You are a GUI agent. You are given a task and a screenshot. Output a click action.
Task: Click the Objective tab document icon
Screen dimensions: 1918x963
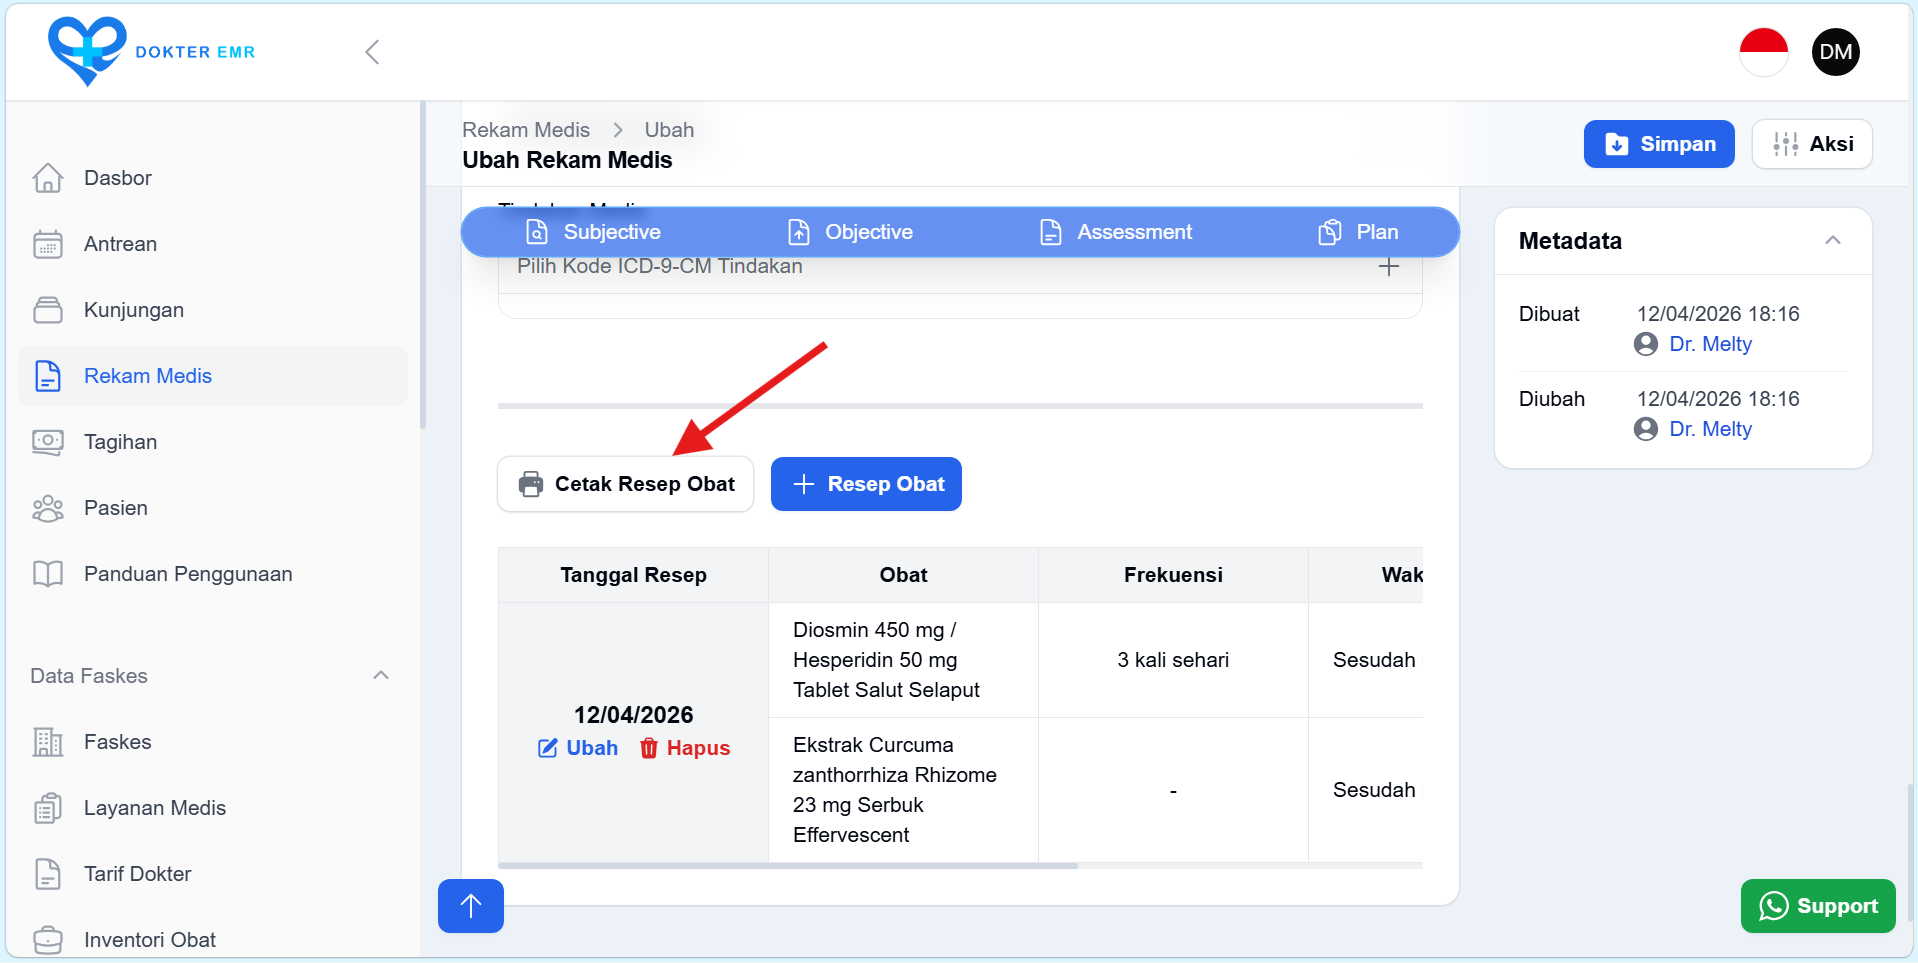[x=799, y=232]
